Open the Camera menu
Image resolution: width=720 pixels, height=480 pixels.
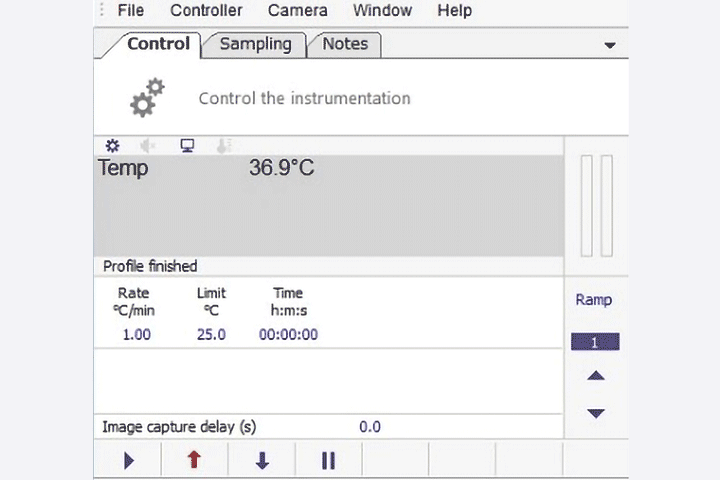click(298, 10)
